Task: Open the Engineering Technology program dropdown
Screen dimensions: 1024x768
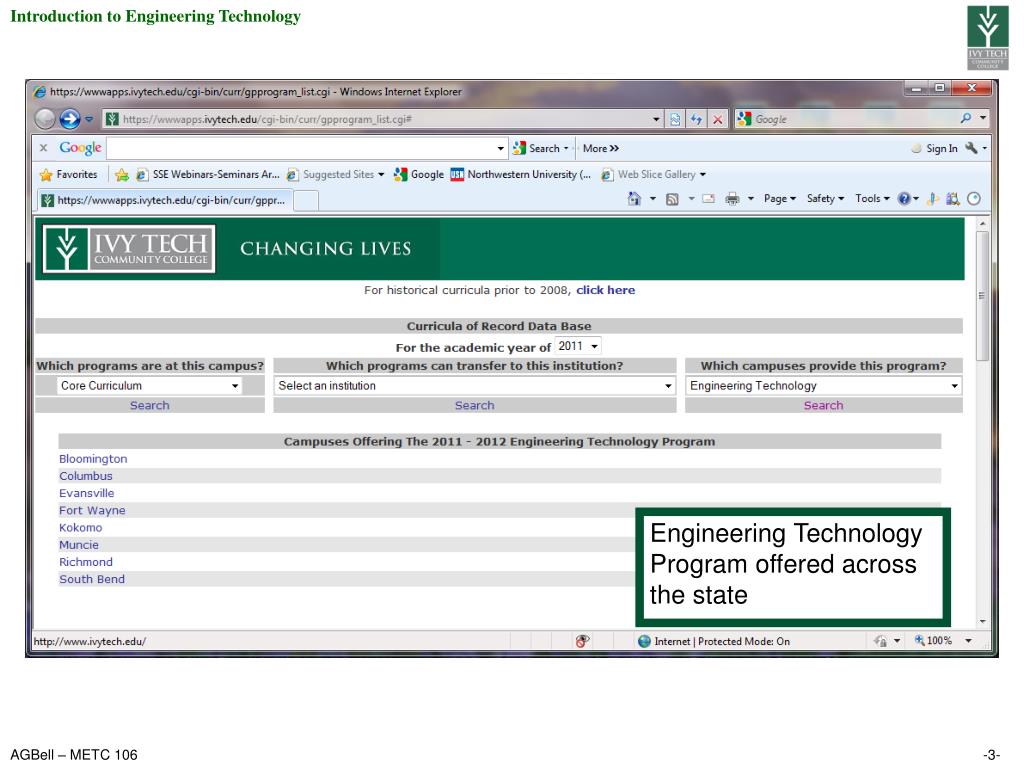Action: (x=824, y=386)
